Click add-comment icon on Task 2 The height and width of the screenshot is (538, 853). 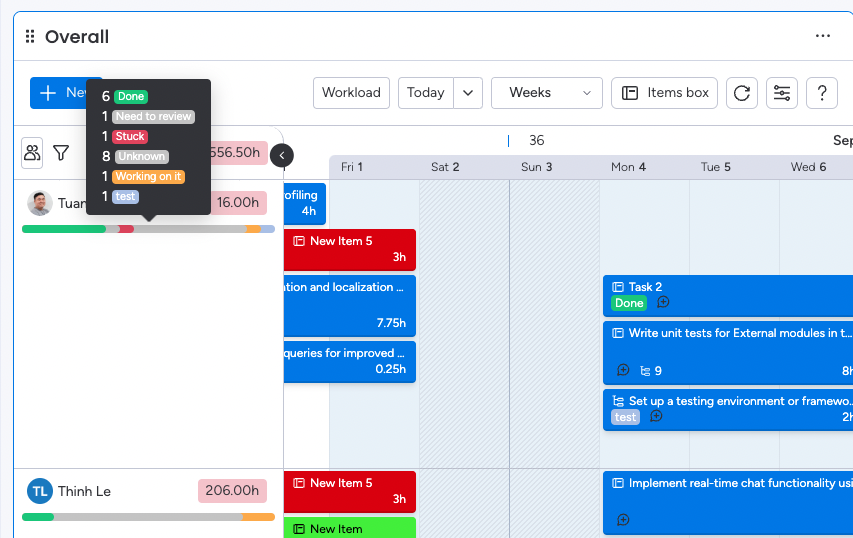tap(663, 303)
